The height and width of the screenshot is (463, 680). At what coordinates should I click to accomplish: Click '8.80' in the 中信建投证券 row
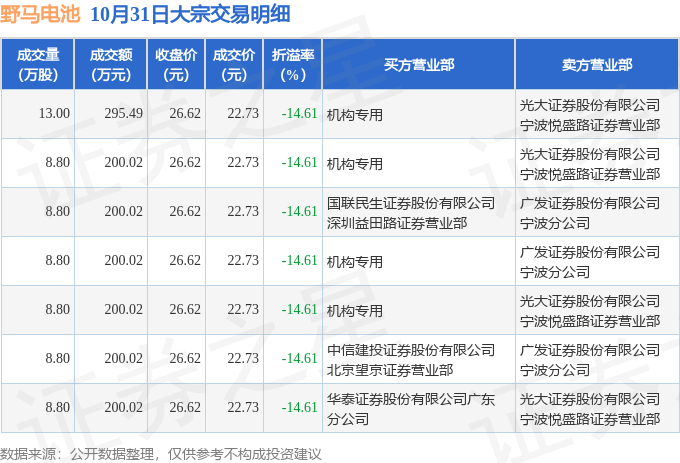(58, 359)
